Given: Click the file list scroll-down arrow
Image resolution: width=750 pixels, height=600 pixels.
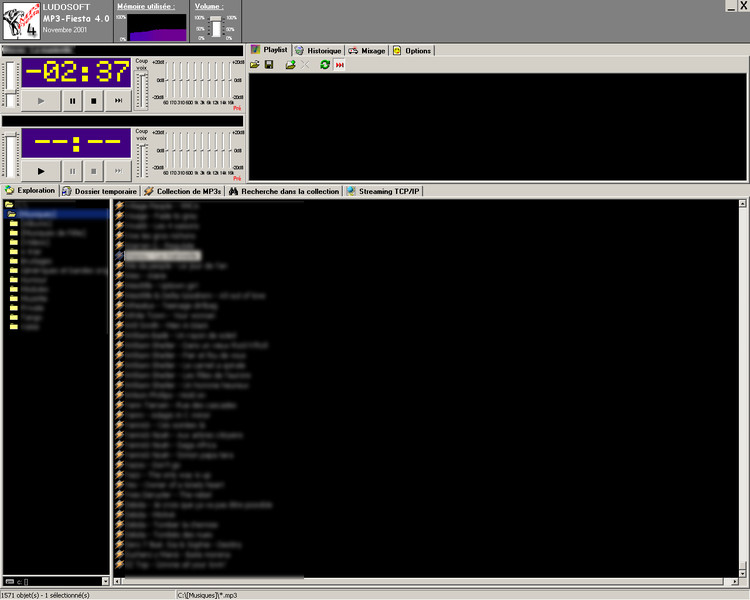Looking at the screenshot, I should [743, 571].
